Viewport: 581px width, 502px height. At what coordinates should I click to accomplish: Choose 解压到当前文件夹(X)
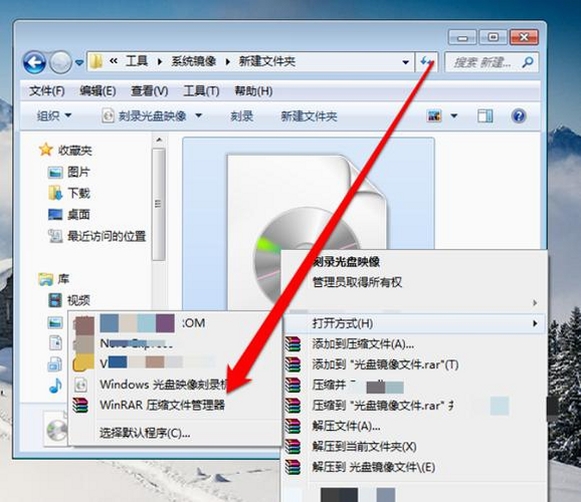point(364,446)
